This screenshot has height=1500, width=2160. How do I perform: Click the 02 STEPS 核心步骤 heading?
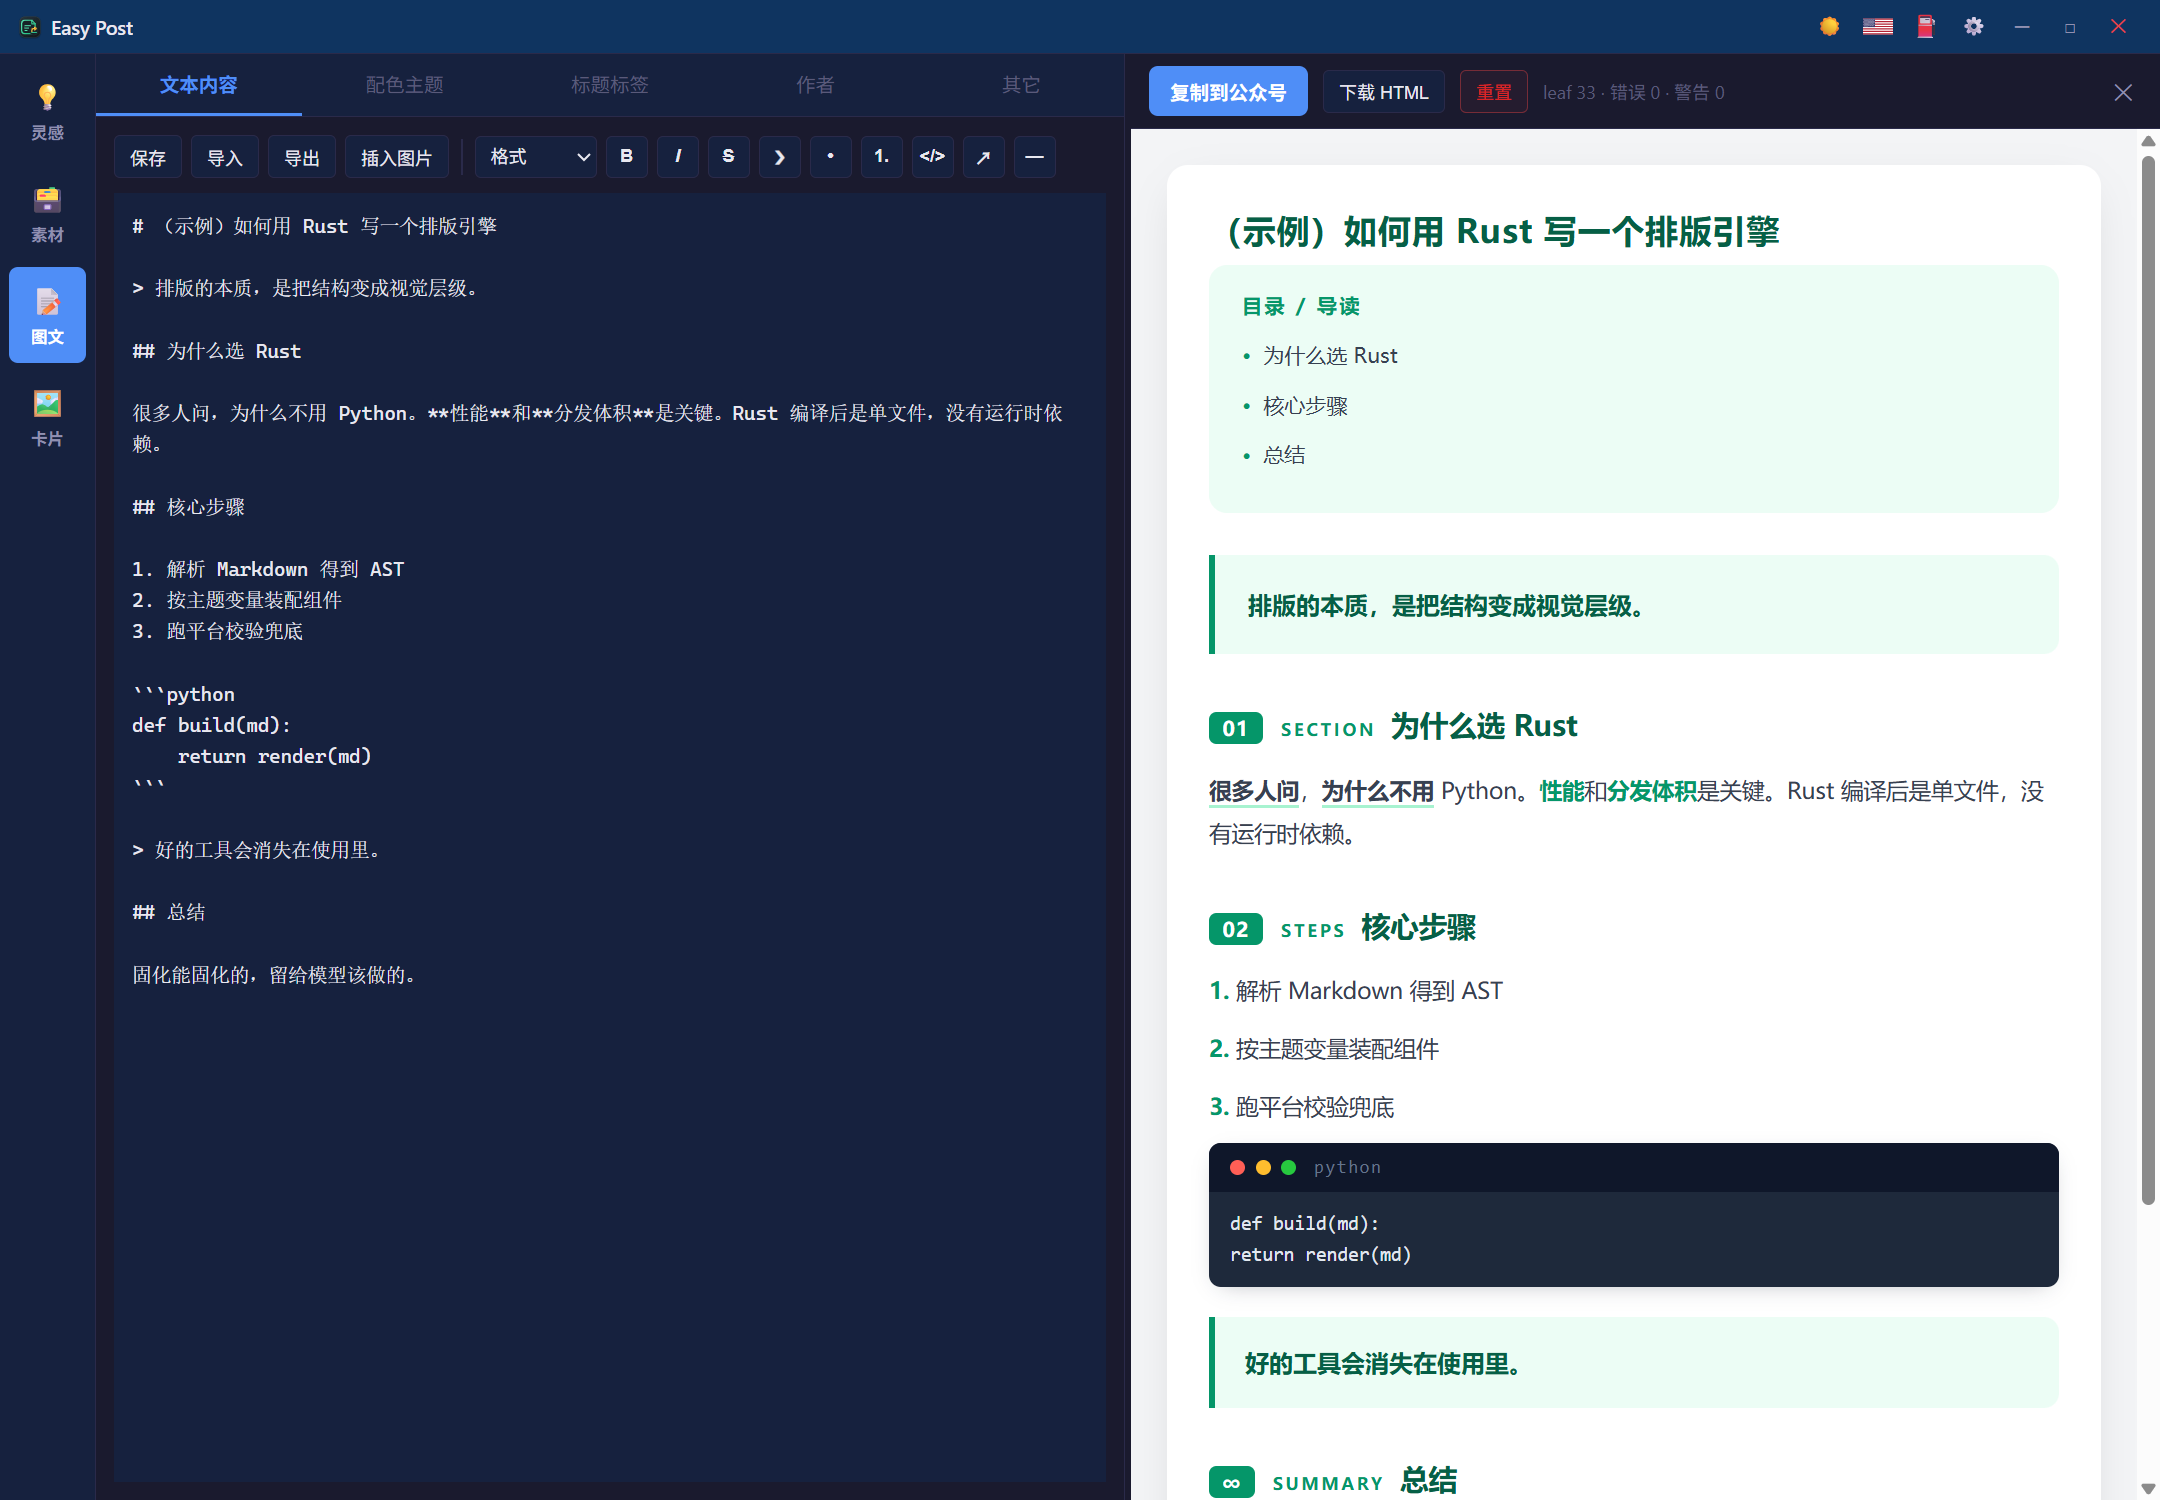(x=1343, y=928)
